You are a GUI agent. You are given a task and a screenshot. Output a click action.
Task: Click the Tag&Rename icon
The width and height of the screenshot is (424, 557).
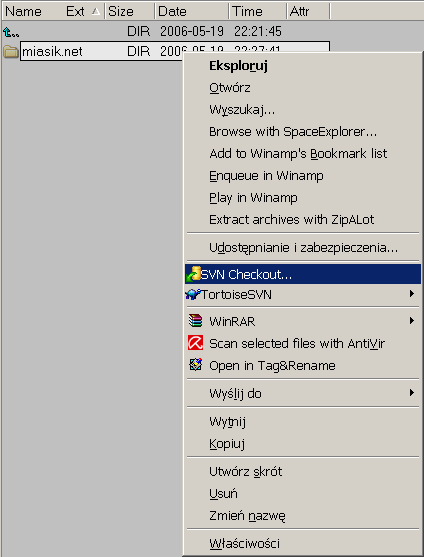195,365
